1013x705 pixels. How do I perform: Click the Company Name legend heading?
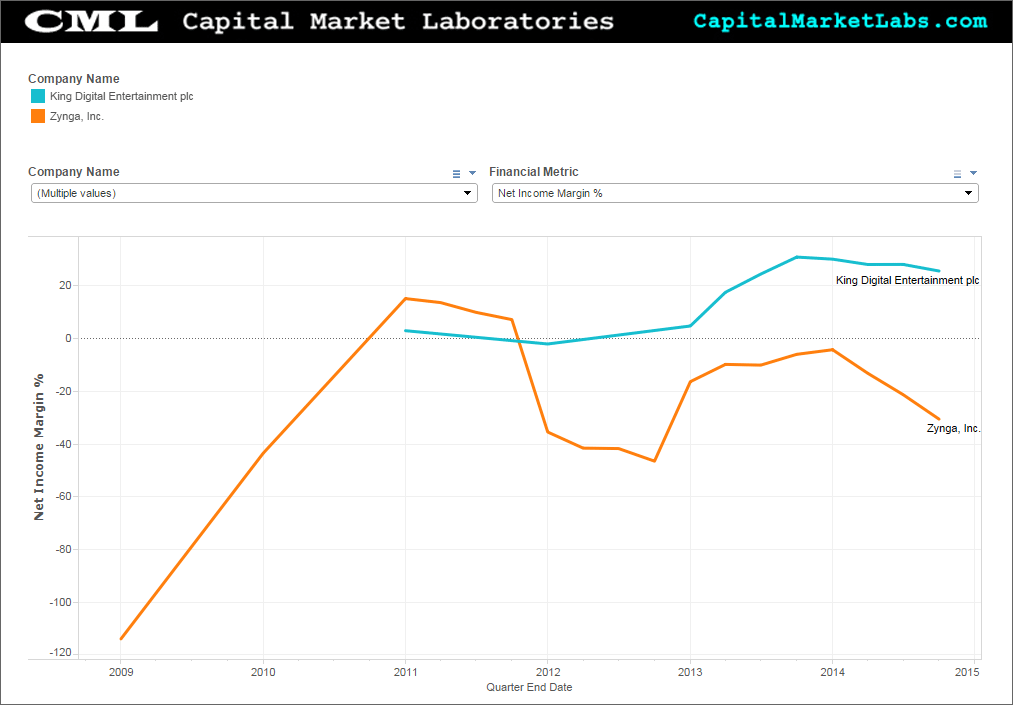pos(74,79)
